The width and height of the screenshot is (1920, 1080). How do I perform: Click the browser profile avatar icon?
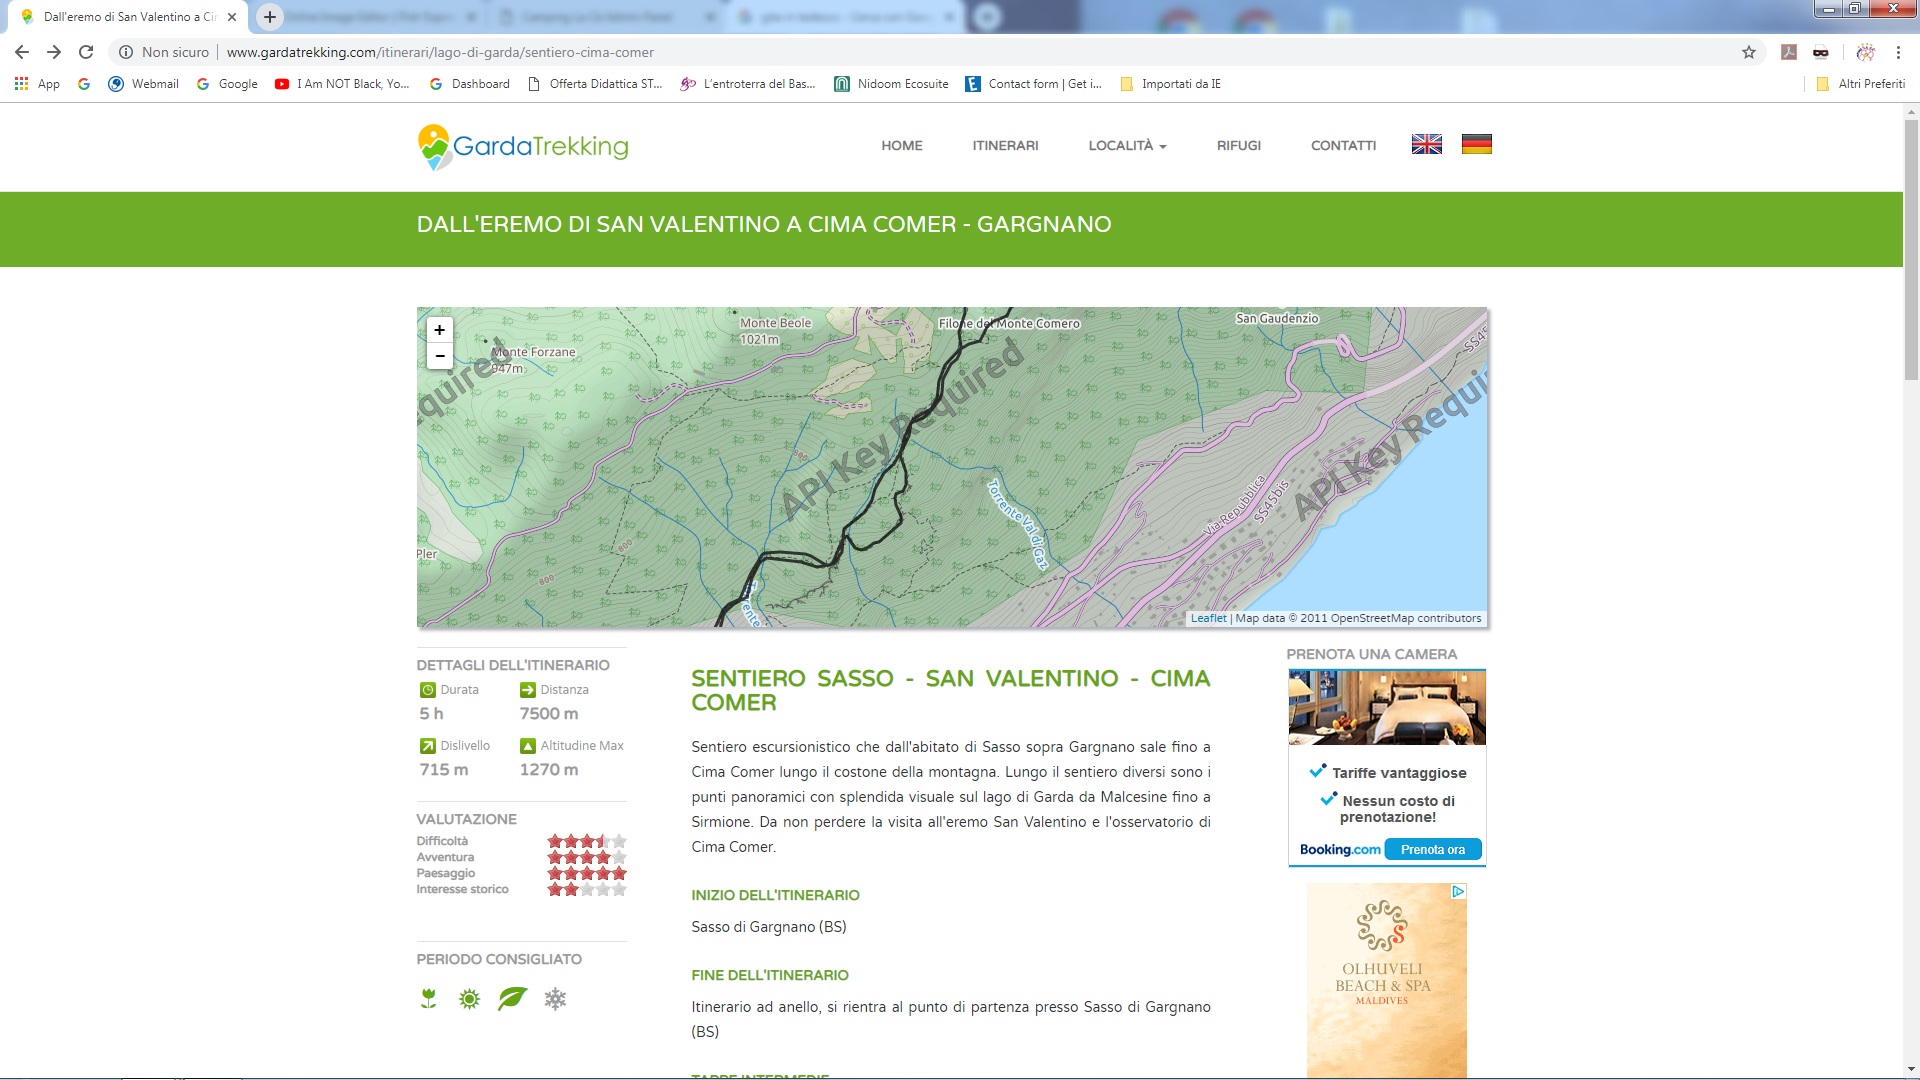[x=1865, y=52]
